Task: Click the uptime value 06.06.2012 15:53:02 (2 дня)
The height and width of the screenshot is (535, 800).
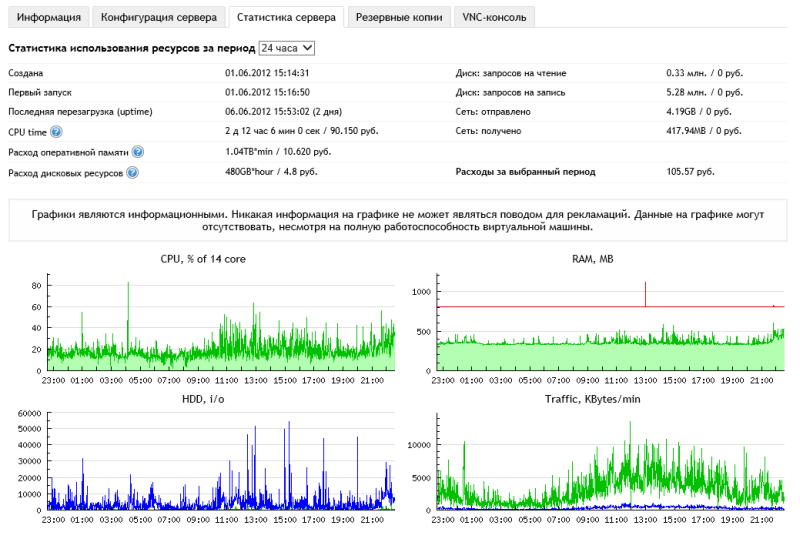Action: pyautogui.click(x=283, y=112)
